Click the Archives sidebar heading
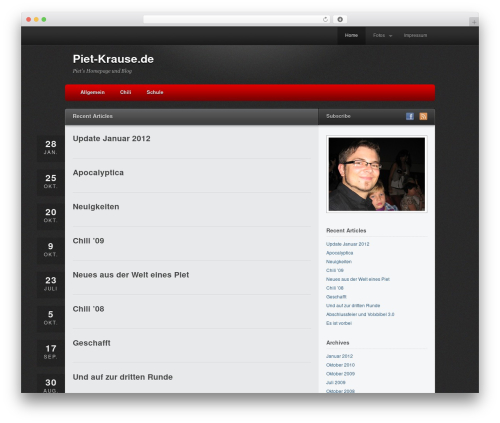Viewport: 500px width, 423px height. [338, 343]
